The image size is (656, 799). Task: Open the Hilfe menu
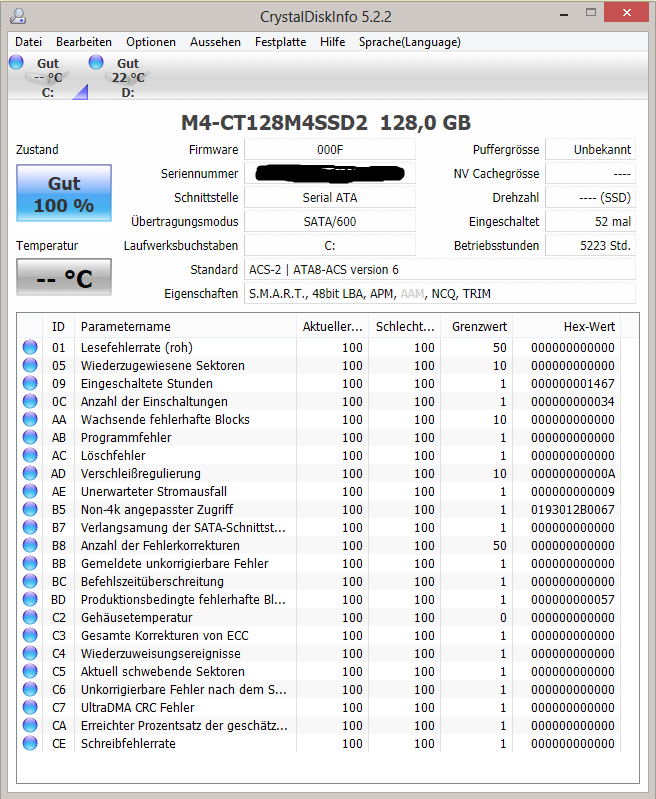pyautogui.click(x=332, y=42)
